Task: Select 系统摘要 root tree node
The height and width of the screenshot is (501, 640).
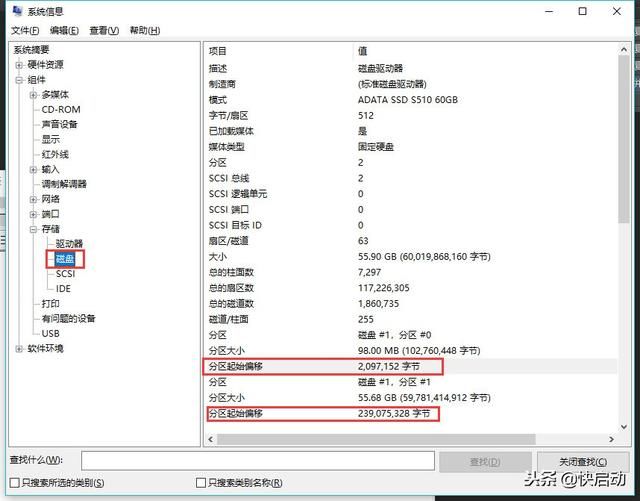Action: click(31, 50)
